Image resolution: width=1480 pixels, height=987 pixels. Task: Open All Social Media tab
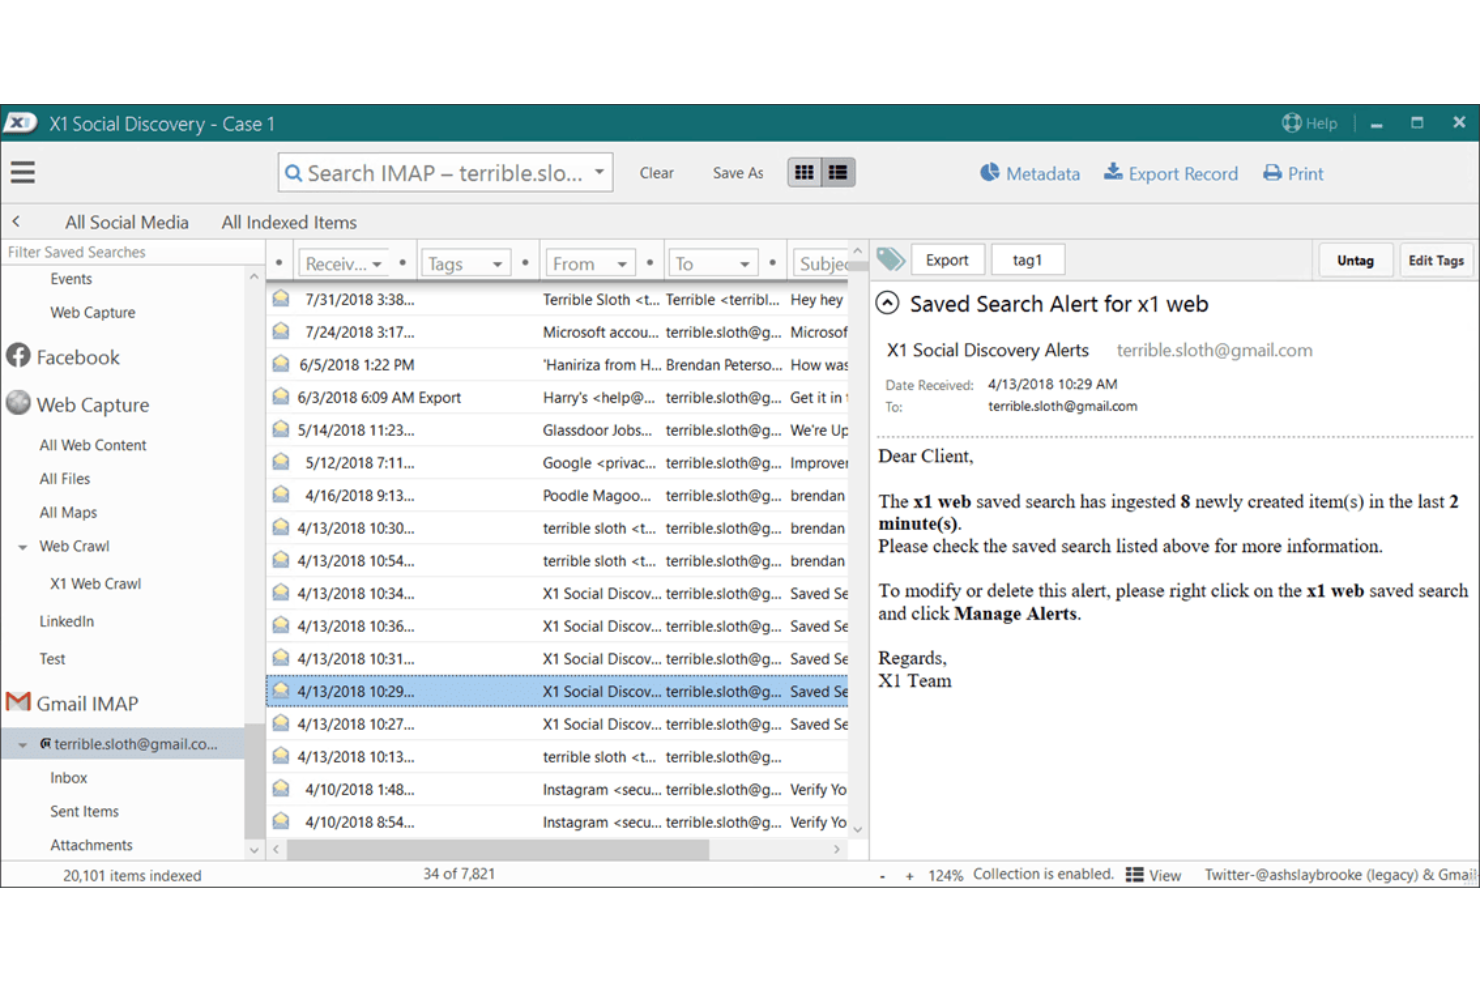point(127,222)
